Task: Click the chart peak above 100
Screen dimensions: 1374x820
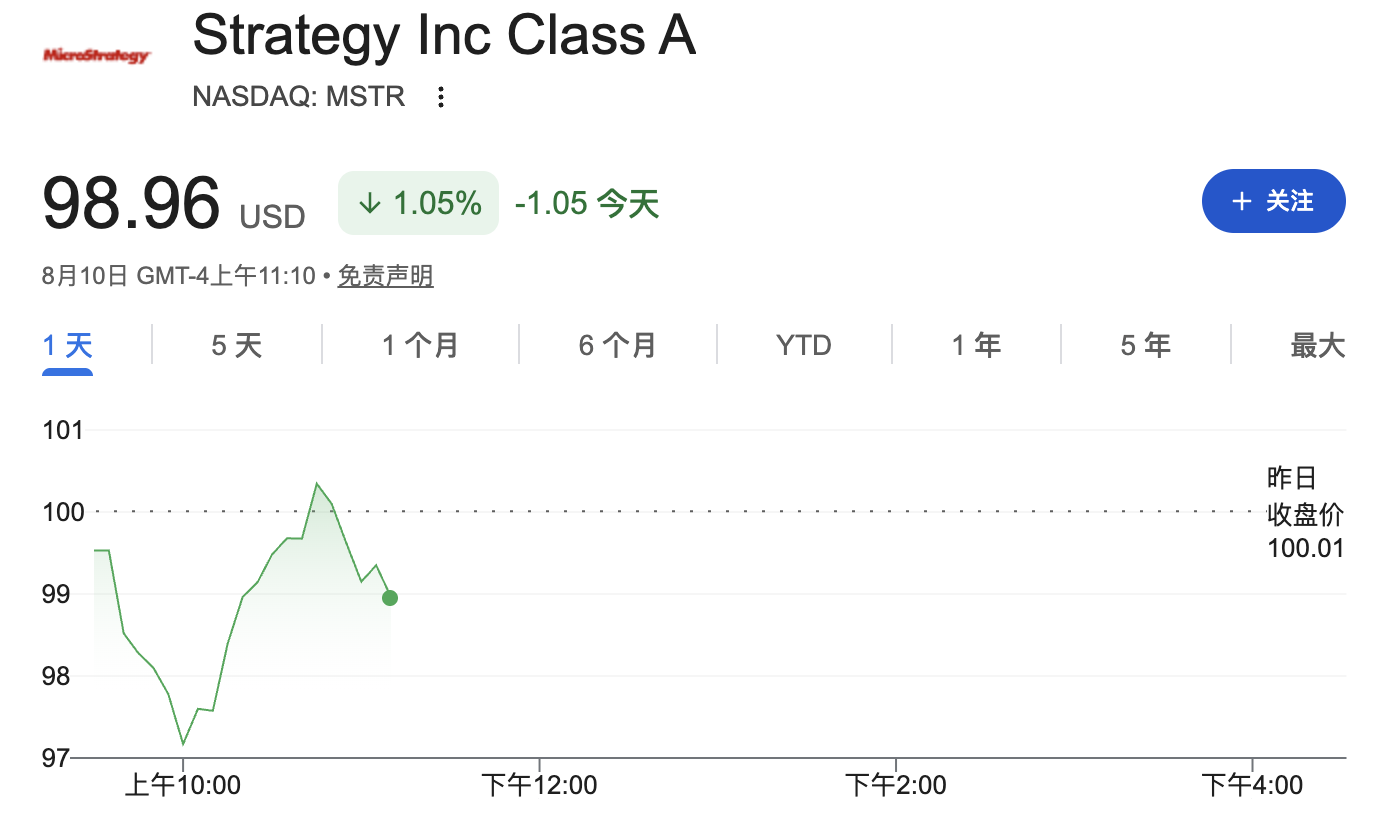Action: coord(316,484)
